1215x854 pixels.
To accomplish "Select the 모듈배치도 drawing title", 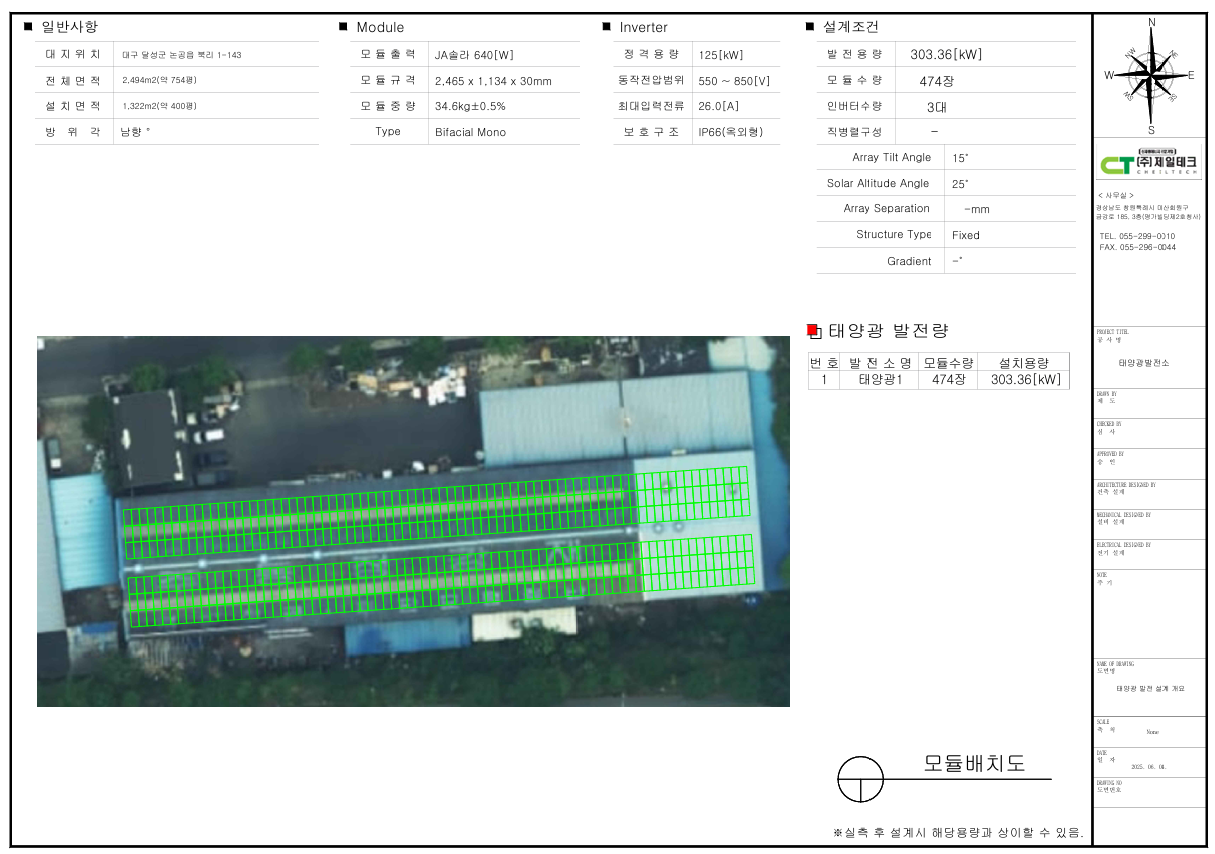I will (974, 764).
